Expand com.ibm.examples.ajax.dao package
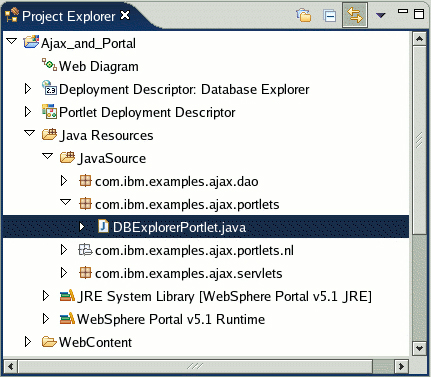The width and height of the screenshot is (431, 377). coord(64,181)
